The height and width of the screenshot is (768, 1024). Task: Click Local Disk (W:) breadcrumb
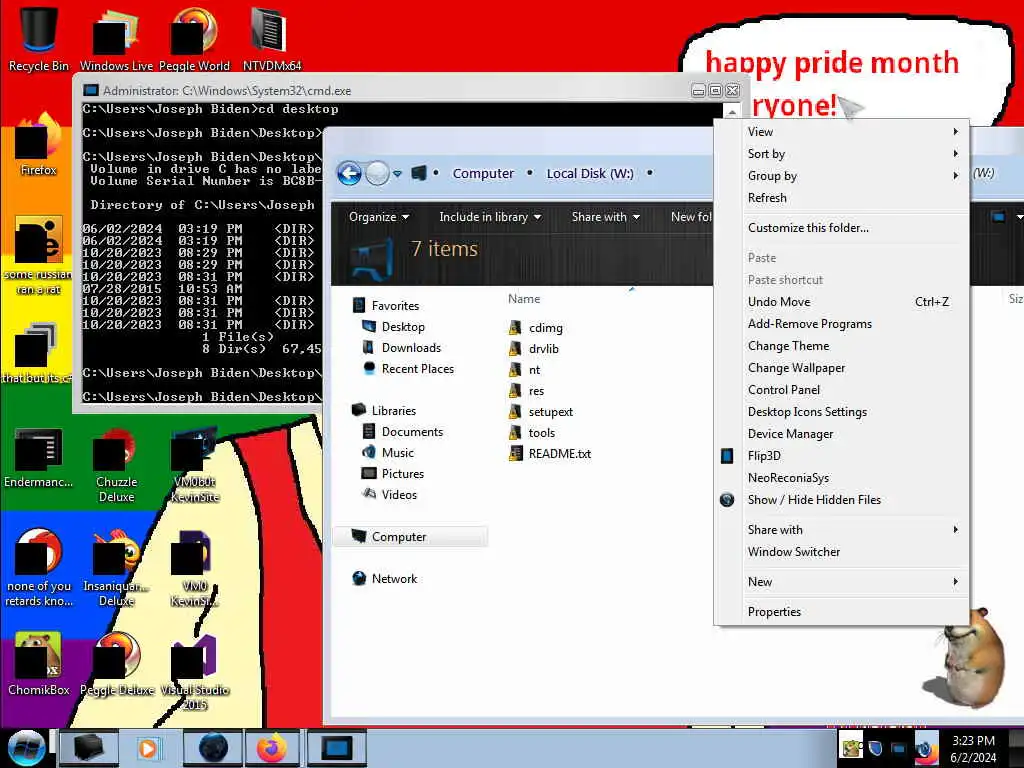point(590,174)
